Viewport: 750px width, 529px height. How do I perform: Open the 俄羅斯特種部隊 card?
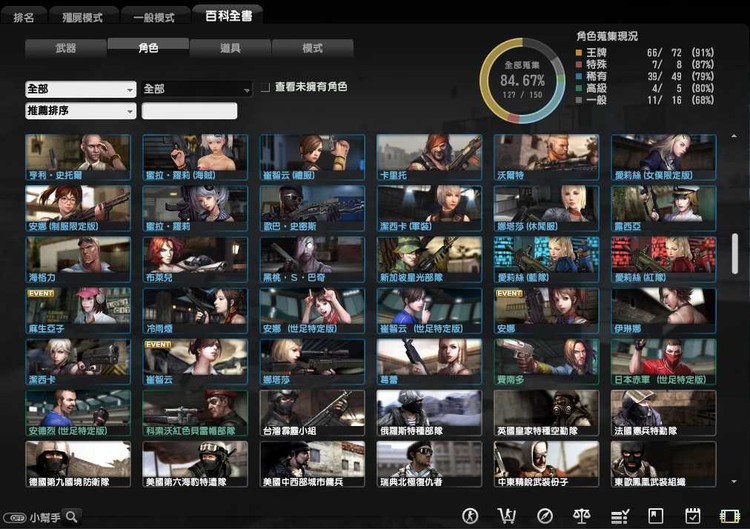point(430,413)
